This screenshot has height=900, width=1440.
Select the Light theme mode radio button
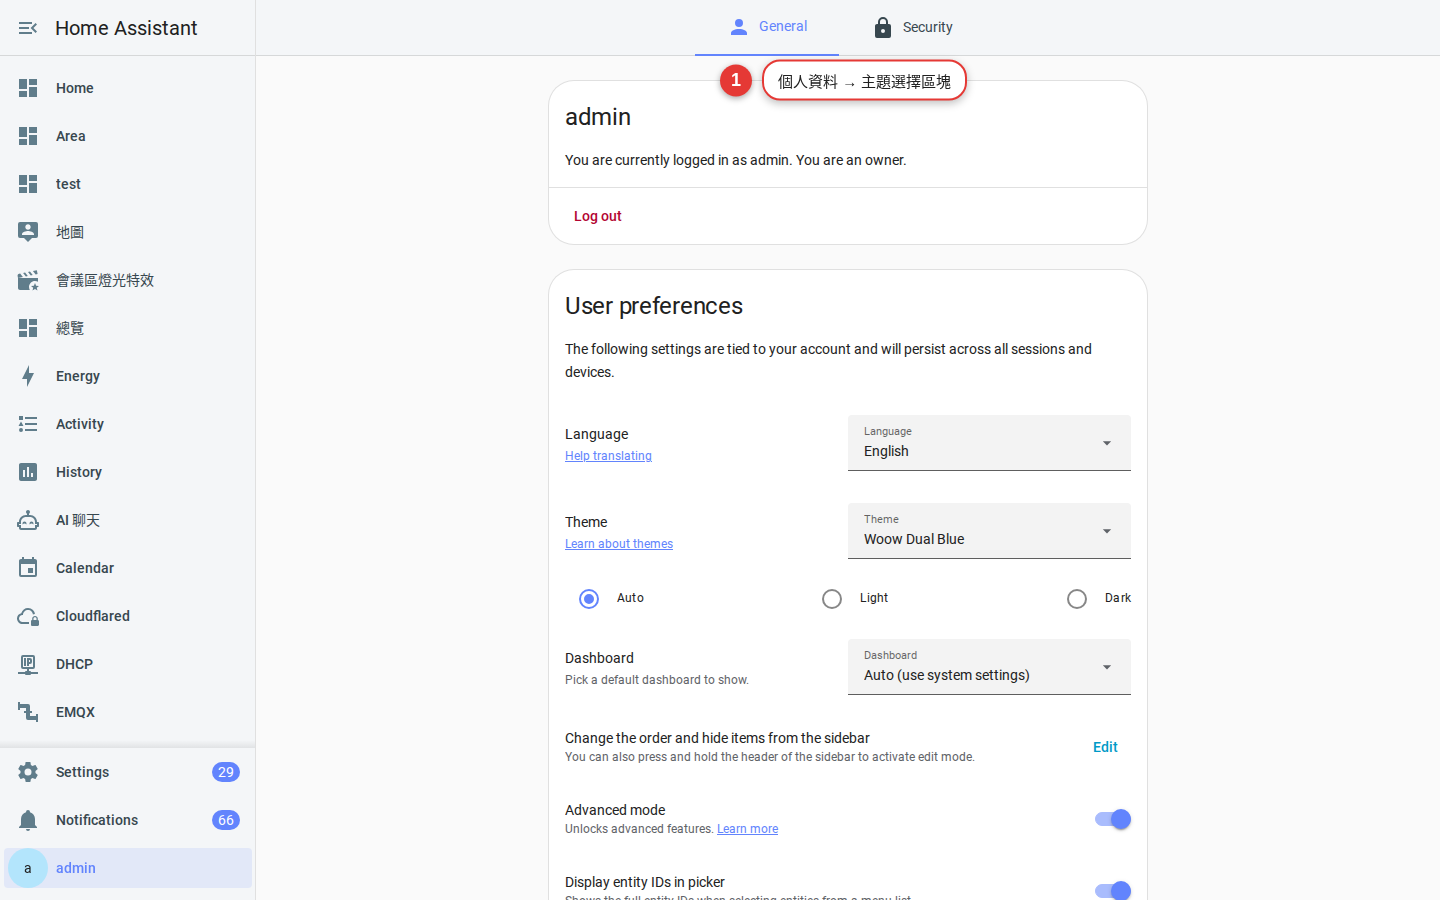[x=832, y=598]
